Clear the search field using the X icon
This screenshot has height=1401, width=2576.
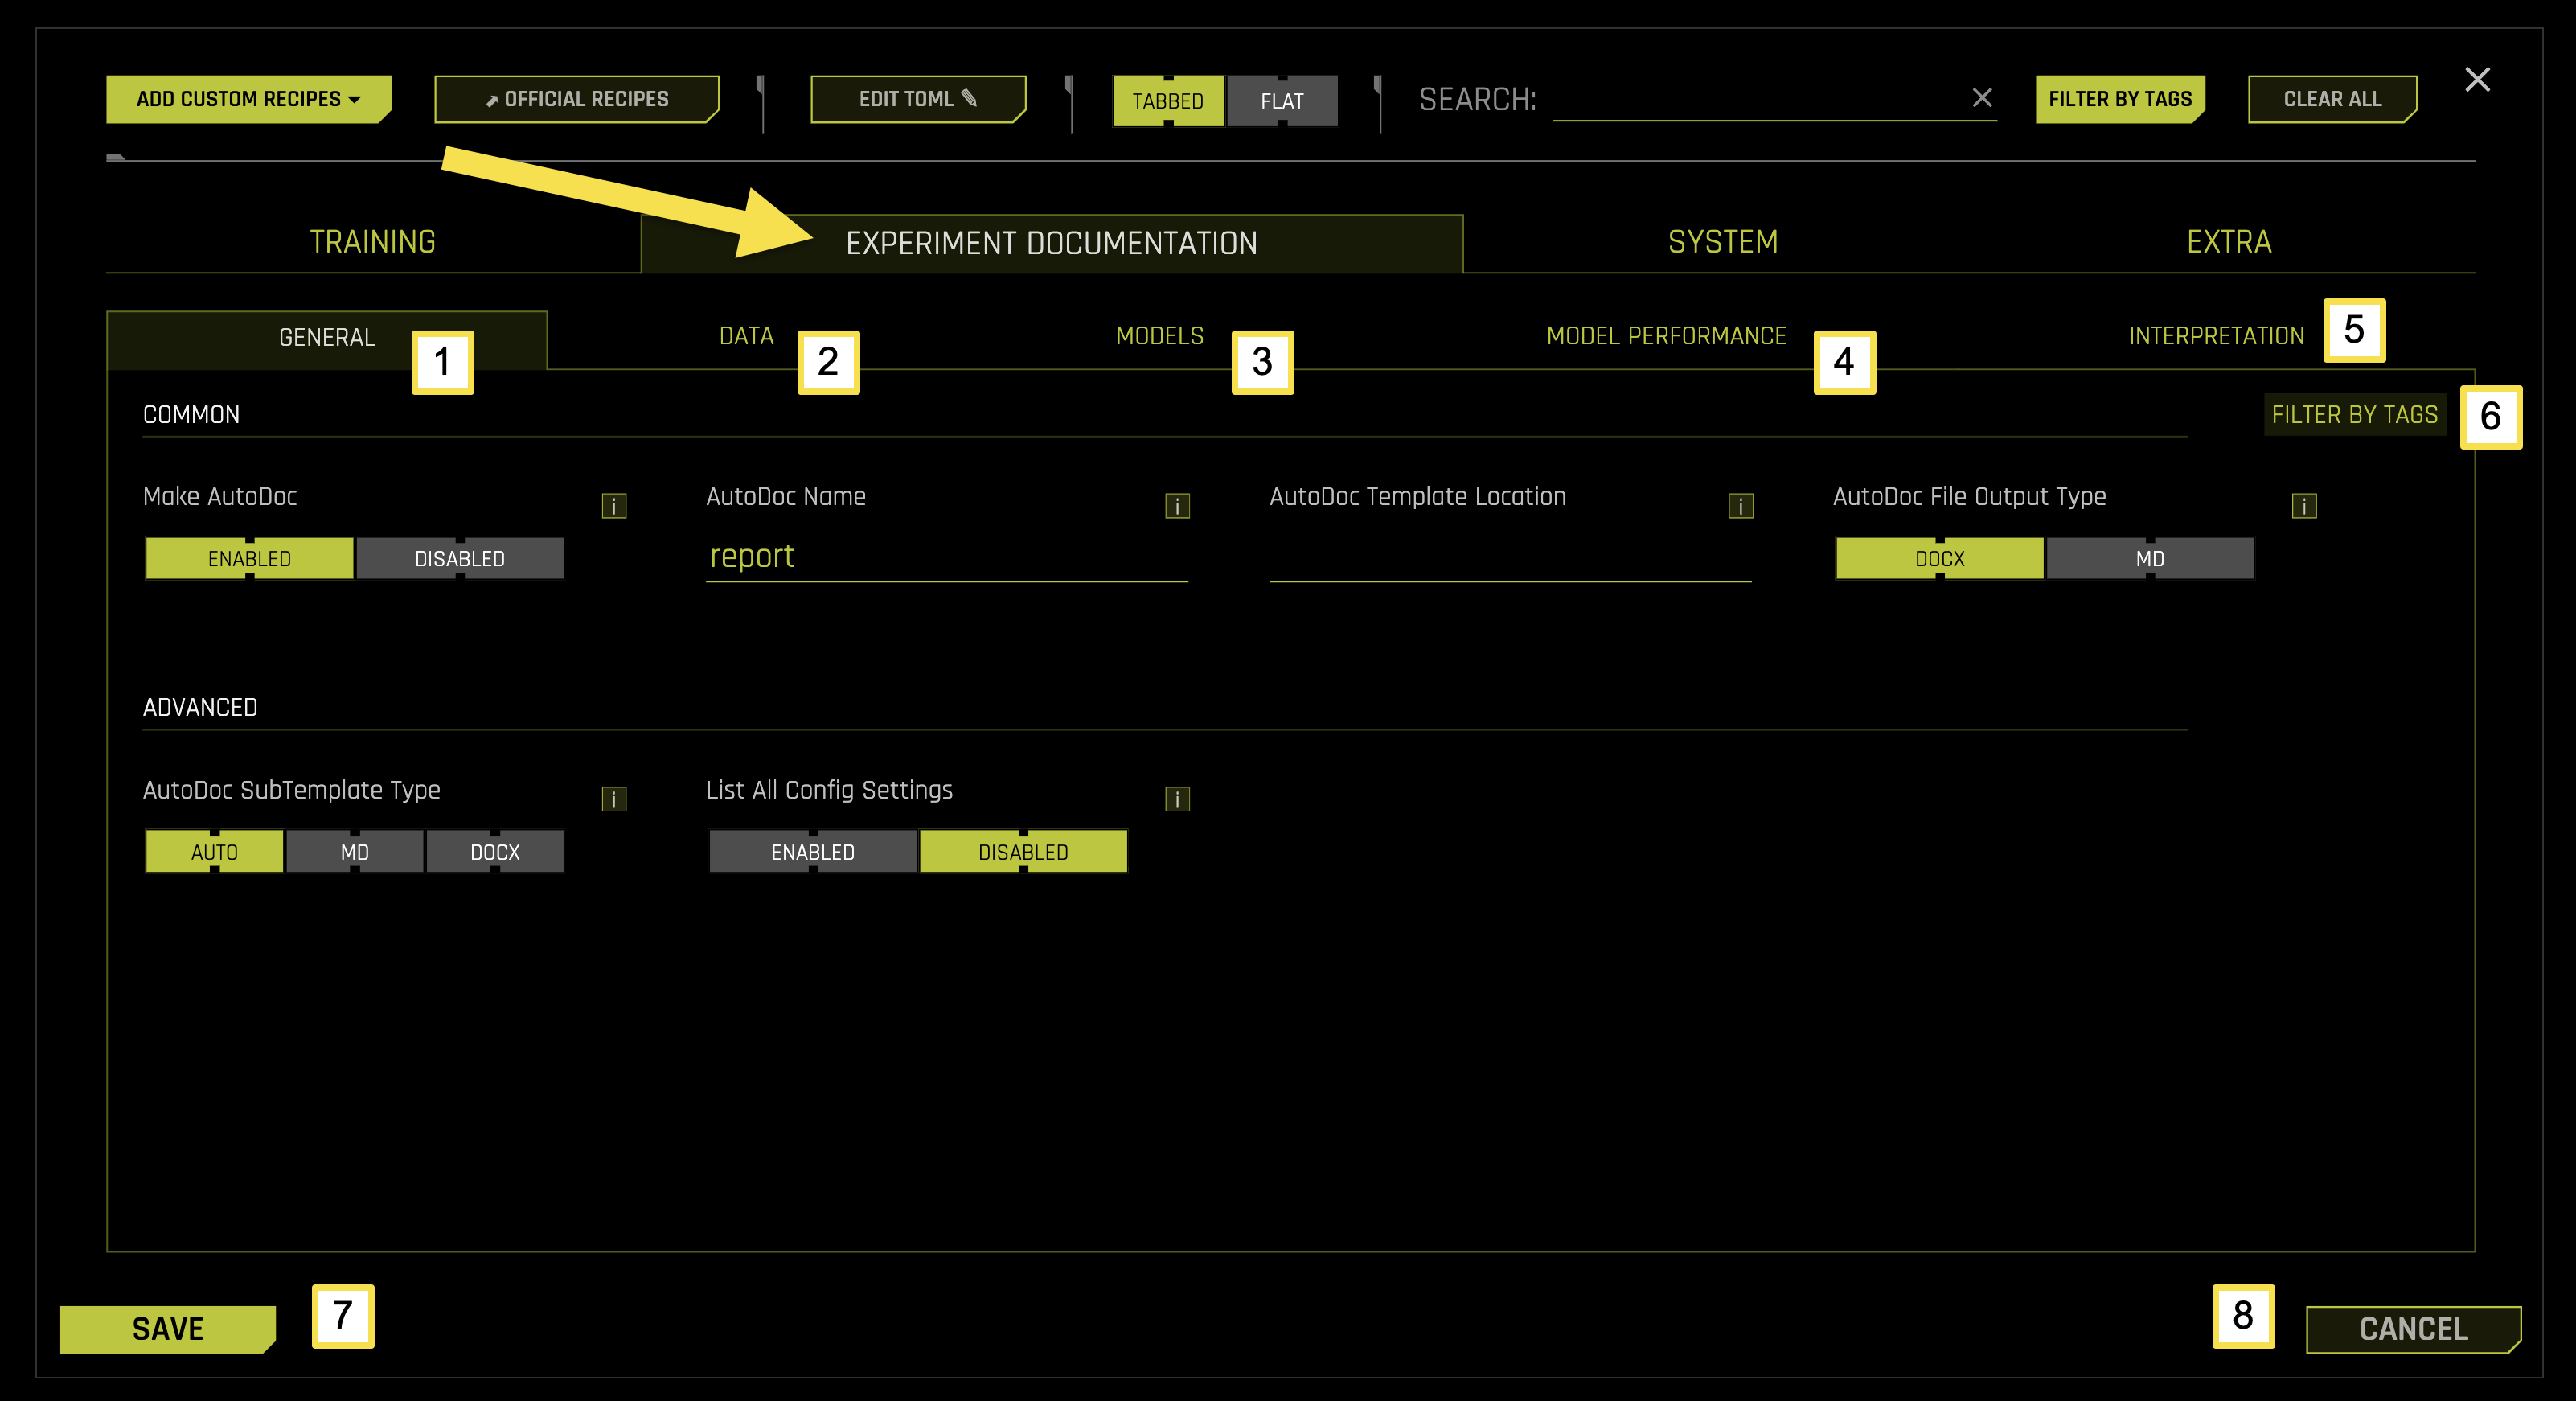pos(1981,98)
